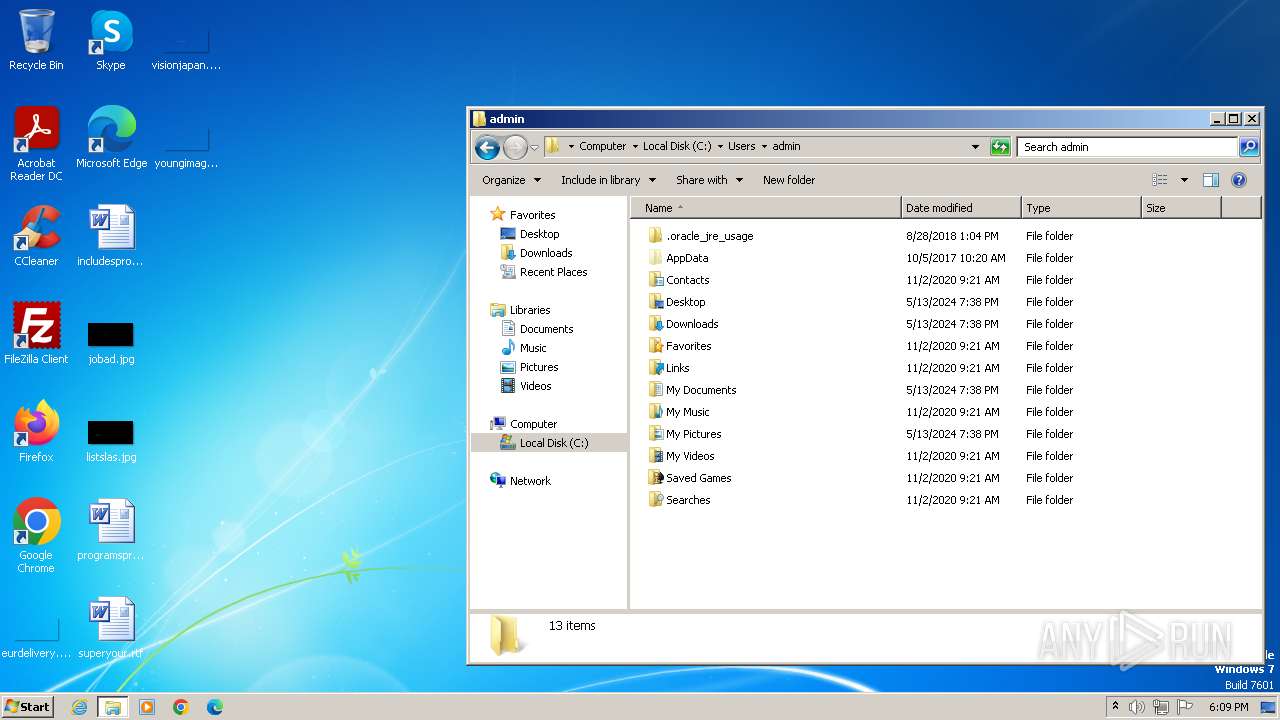Click the Start button
Viewport: 1280px width, 720px height.
[x=28, y=707]
